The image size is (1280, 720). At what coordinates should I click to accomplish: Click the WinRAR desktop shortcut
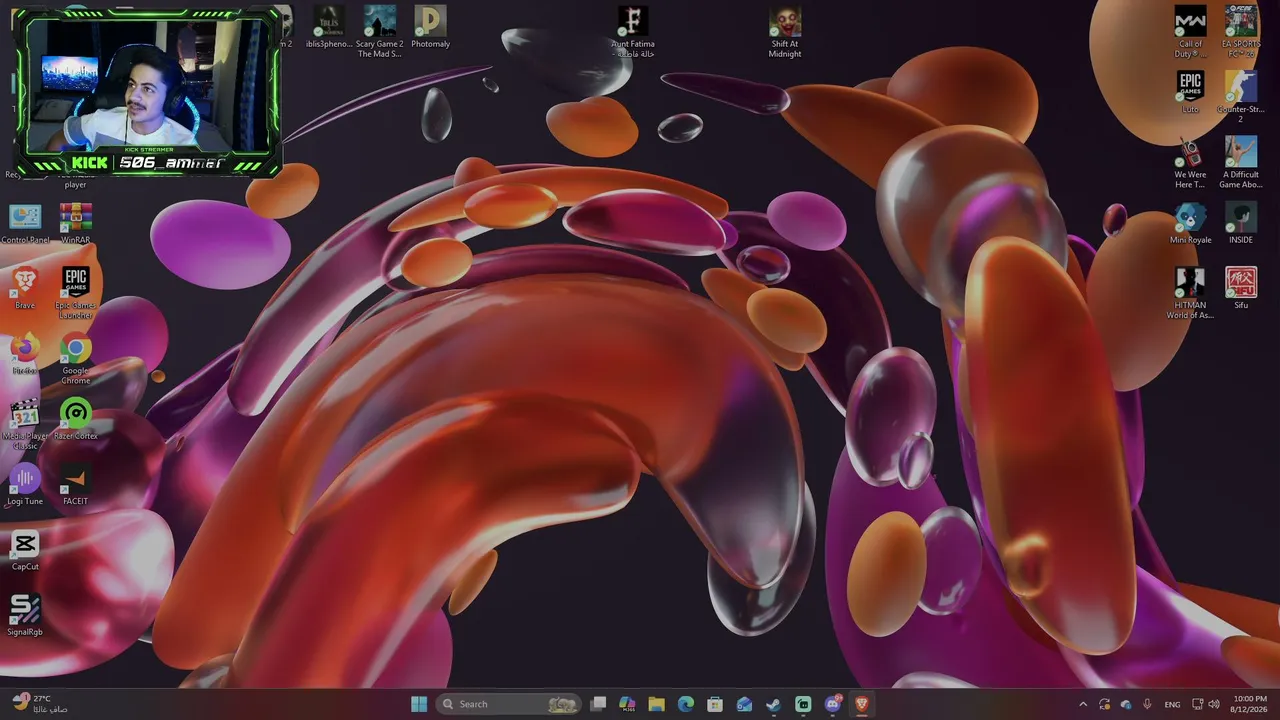76,223
